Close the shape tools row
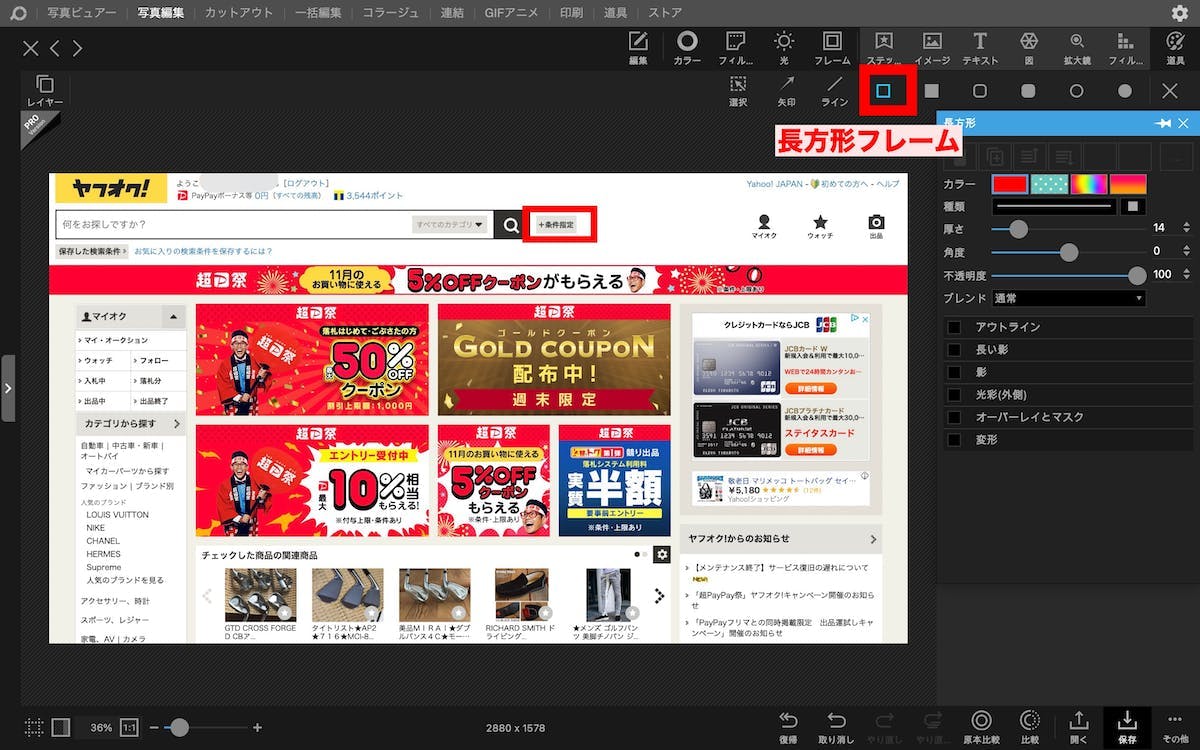 [x=1170, y=91]
